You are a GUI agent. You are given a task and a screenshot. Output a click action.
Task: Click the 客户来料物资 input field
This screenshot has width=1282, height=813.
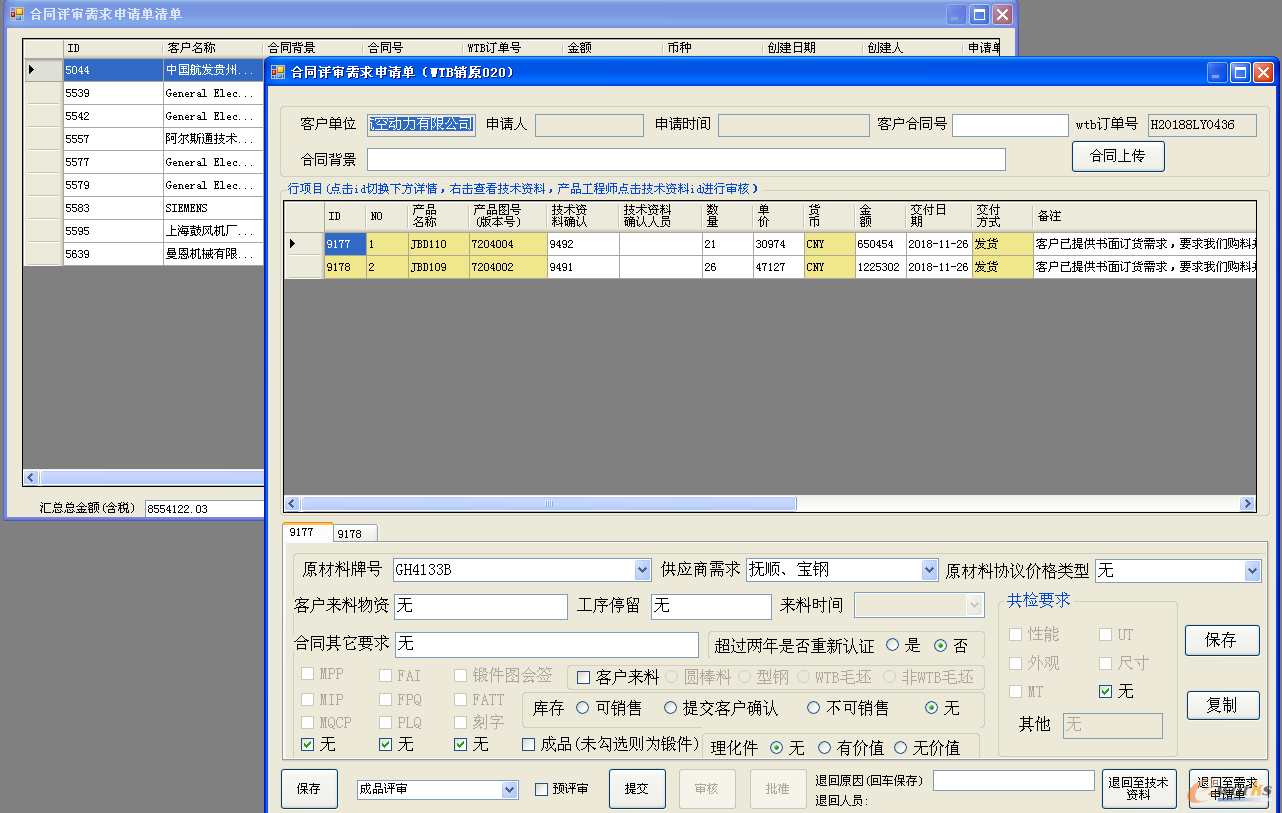(x=481, y=606)
